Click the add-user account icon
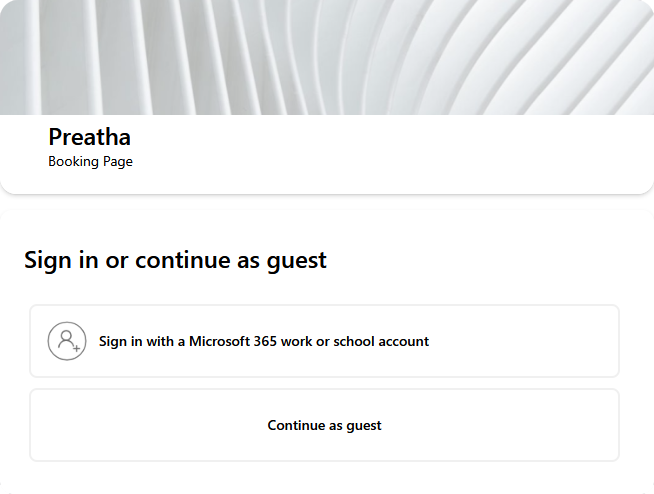 click(x=67, y=341)
